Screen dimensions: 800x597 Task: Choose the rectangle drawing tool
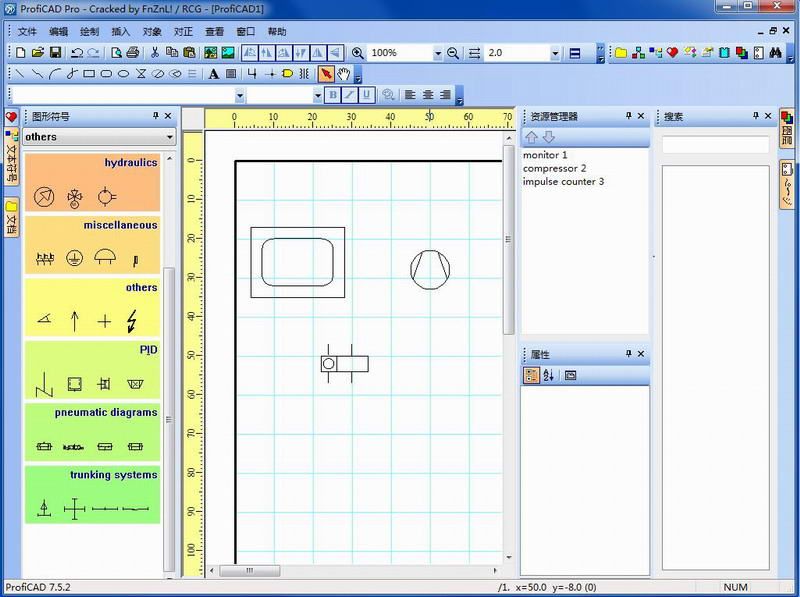pyautogui.click(x=88, y=73)
